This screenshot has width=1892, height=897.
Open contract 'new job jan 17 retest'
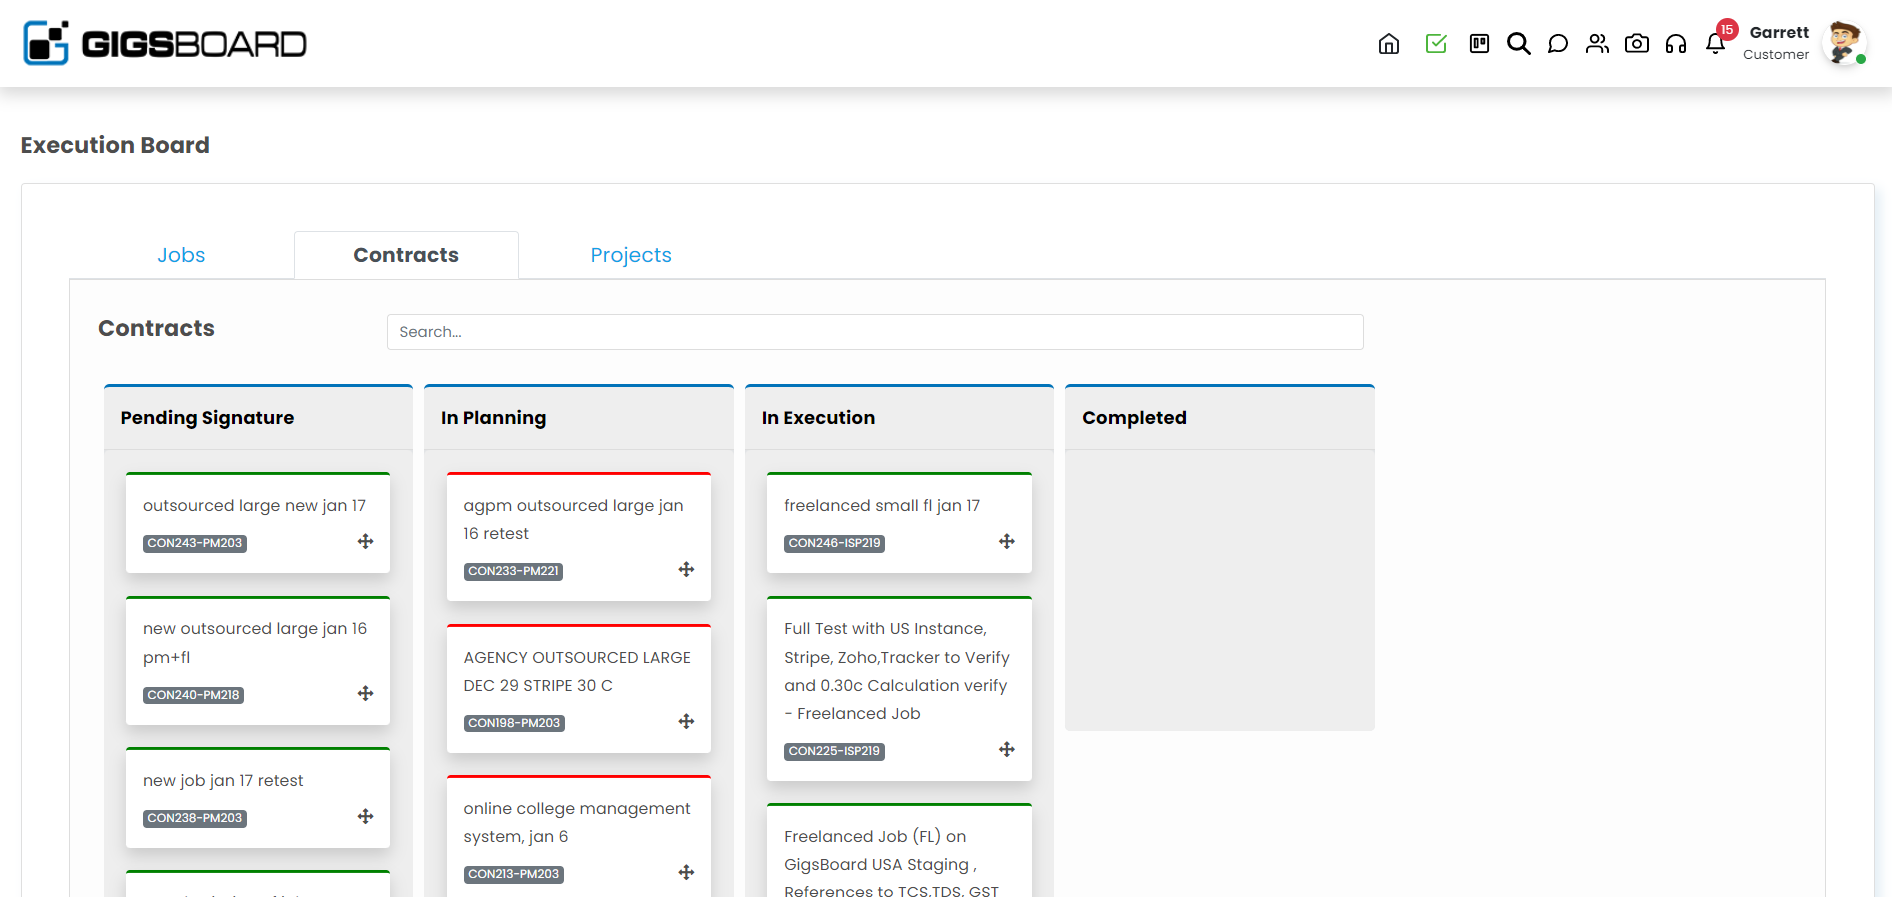click(x=223, y=781)
